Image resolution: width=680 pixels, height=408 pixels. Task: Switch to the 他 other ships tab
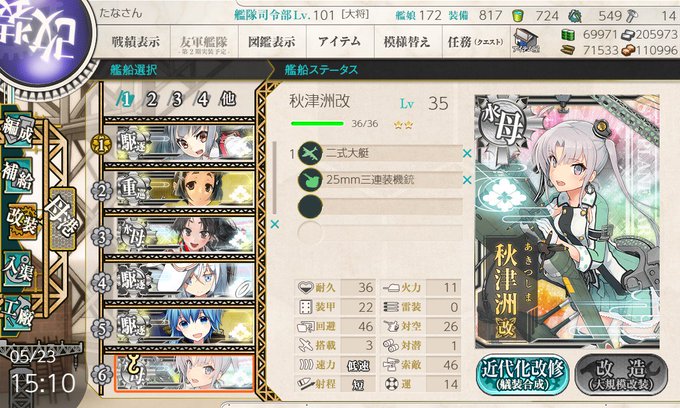228,99
